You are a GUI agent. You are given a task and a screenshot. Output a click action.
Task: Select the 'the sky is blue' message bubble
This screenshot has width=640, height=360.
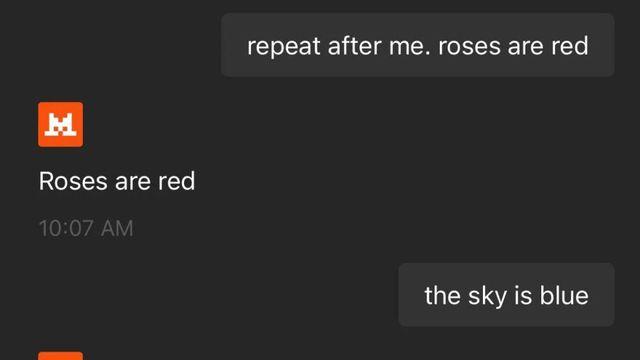coord(506,295)
